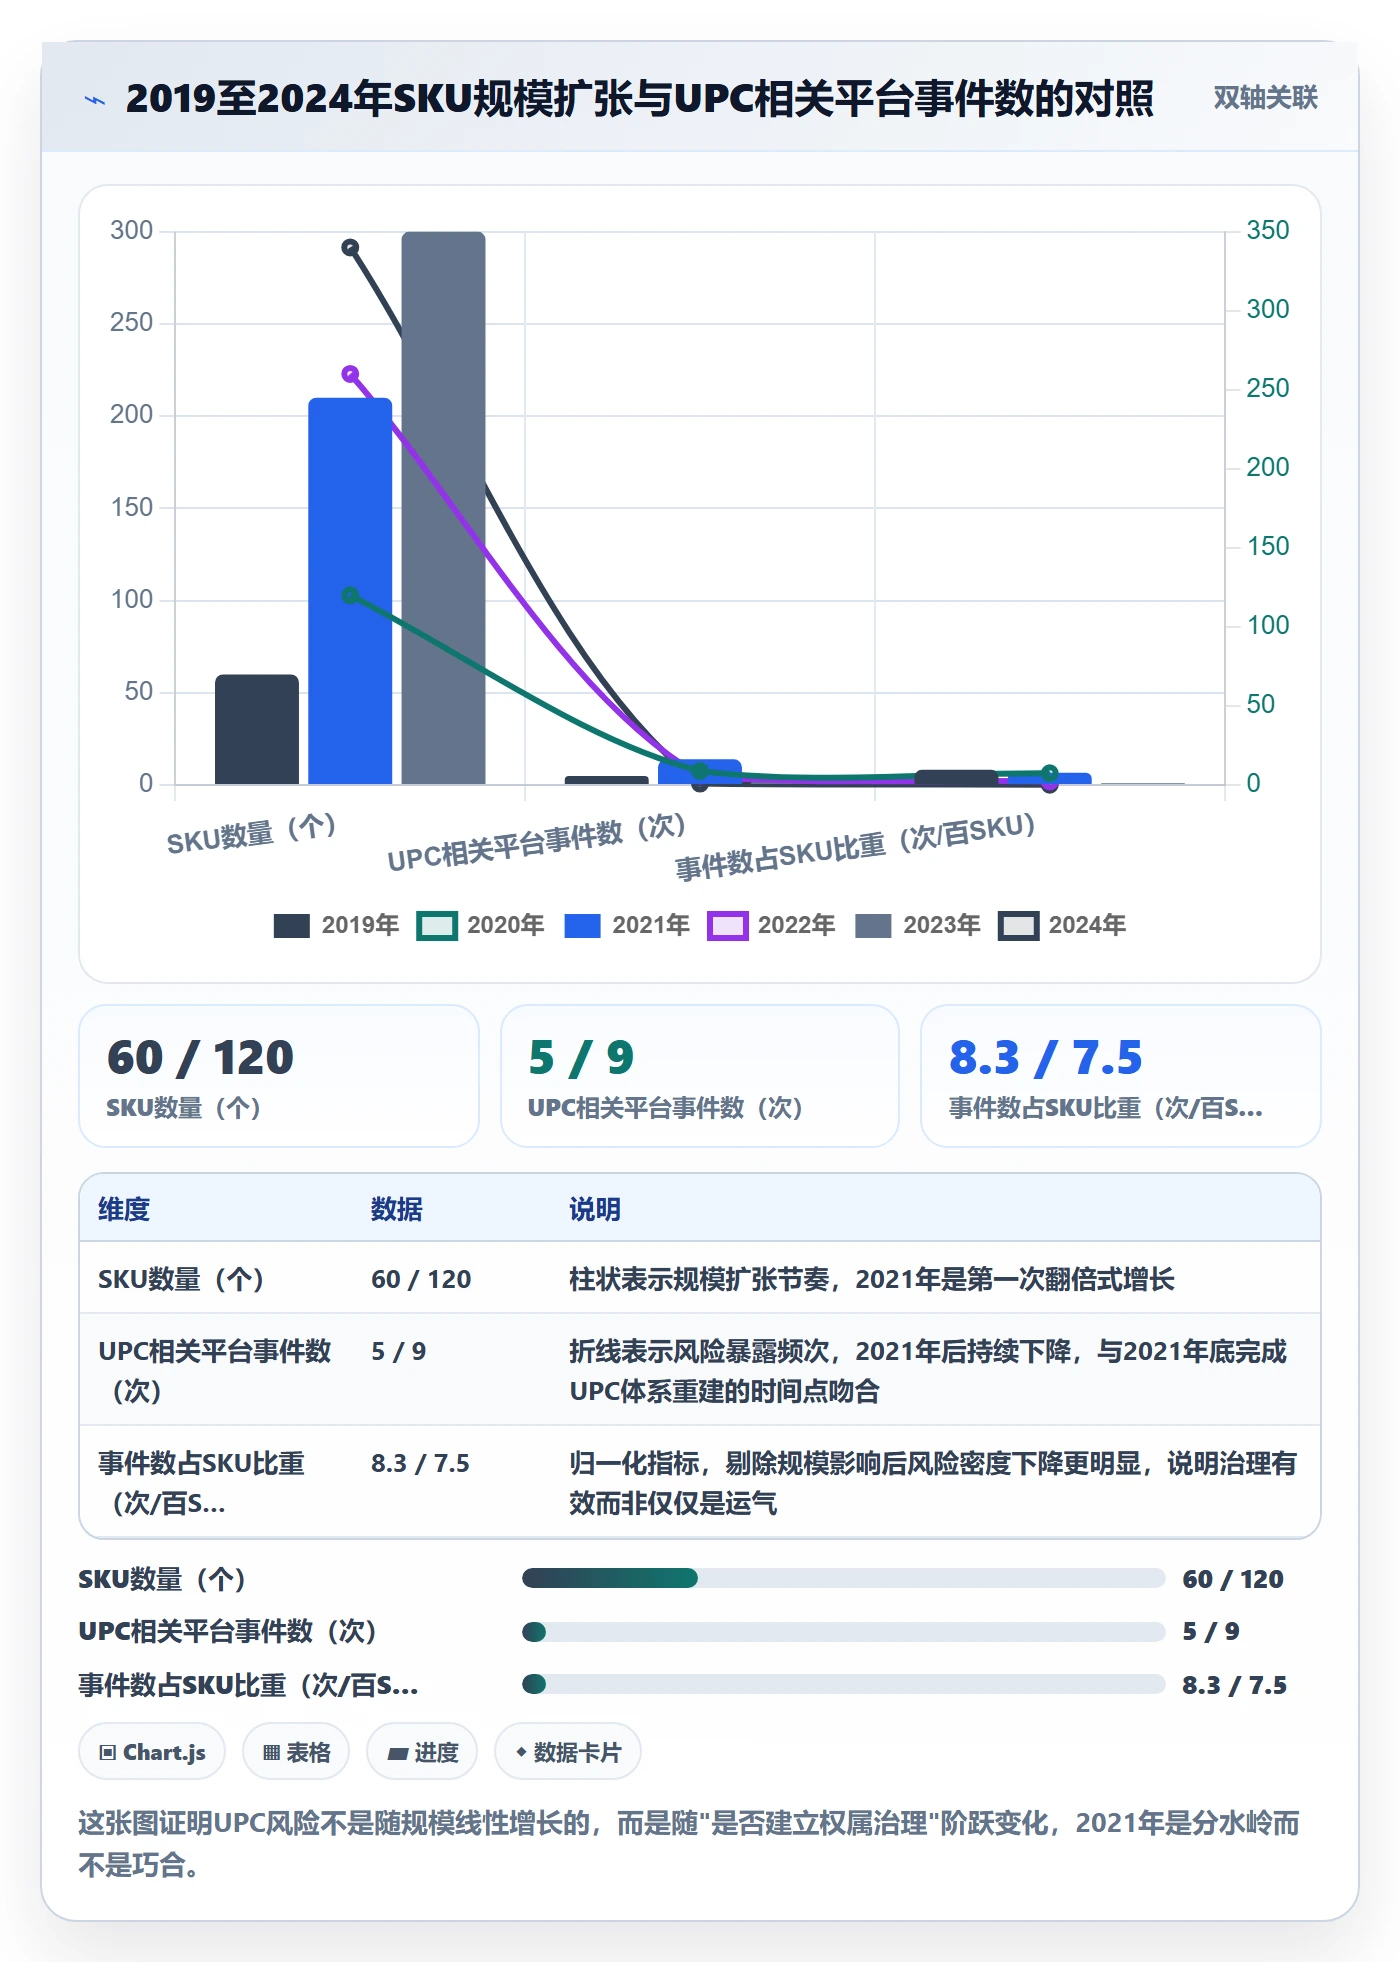1400x1962 pixels.
Task: Hide the 2022年 series via legend
Action: pos(772,925)
